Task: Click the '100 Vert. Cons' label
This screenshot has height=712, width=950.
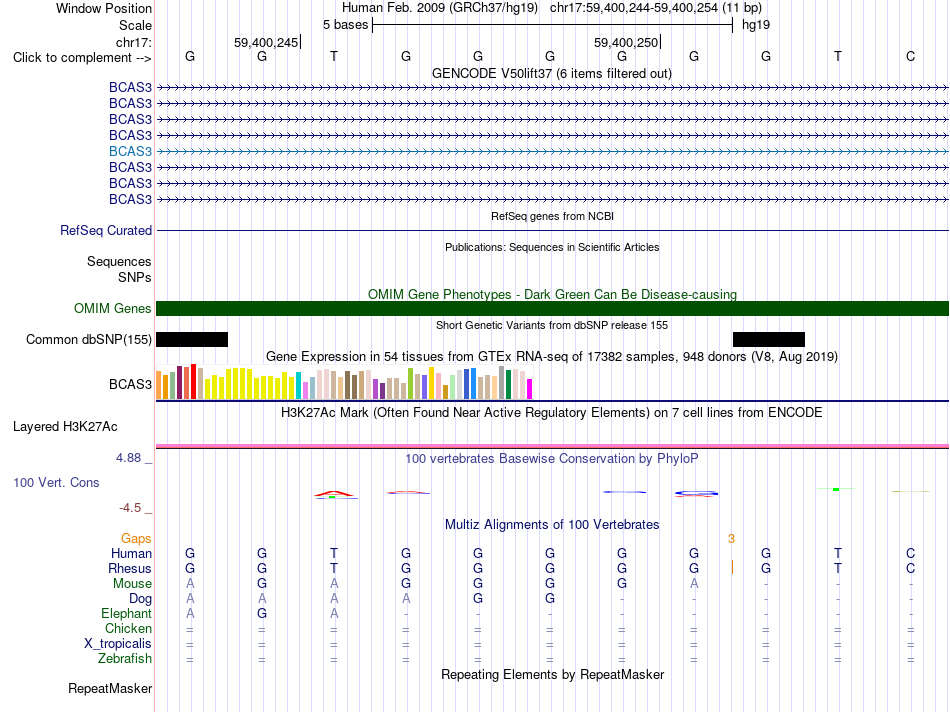Action: pos(56,482)
